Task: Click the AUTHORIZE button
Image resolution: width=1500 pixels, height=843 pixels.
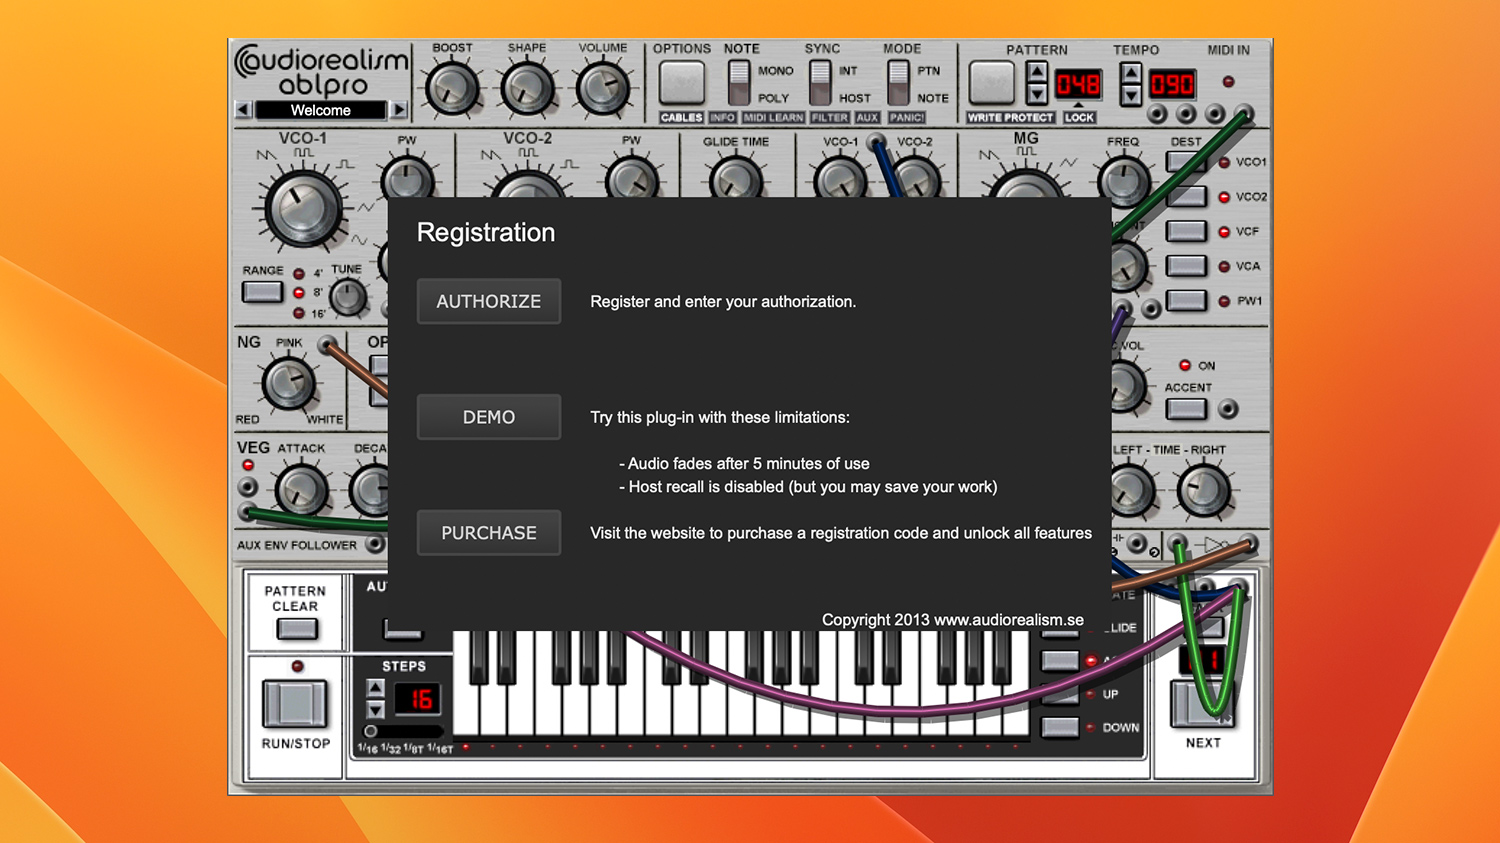Action: click(x=489, y=301)
